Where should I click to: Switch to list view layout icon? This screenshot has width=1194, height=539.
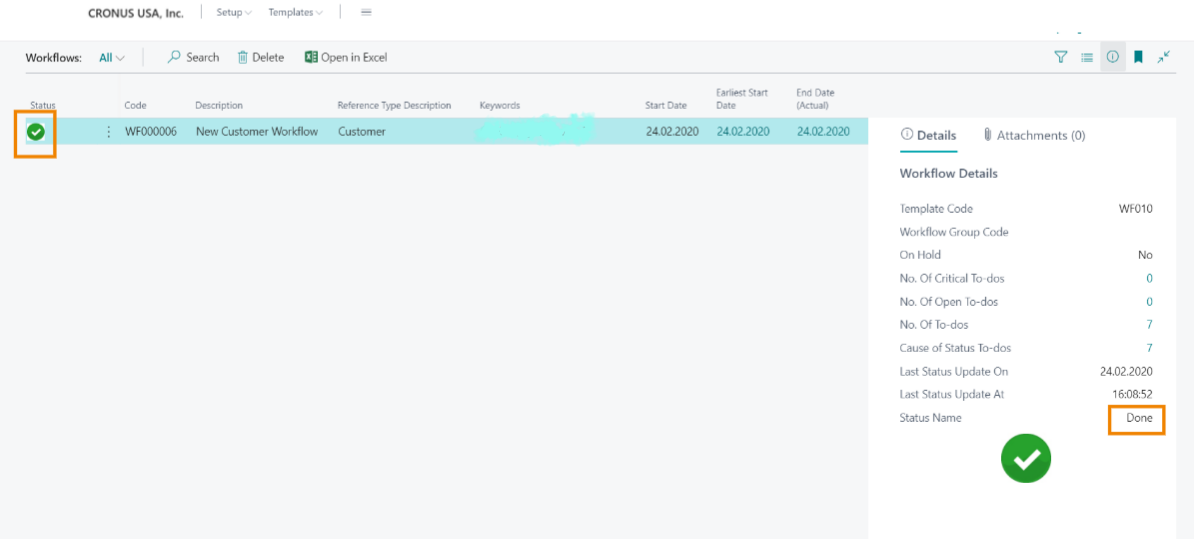[x=1087, y=58]
